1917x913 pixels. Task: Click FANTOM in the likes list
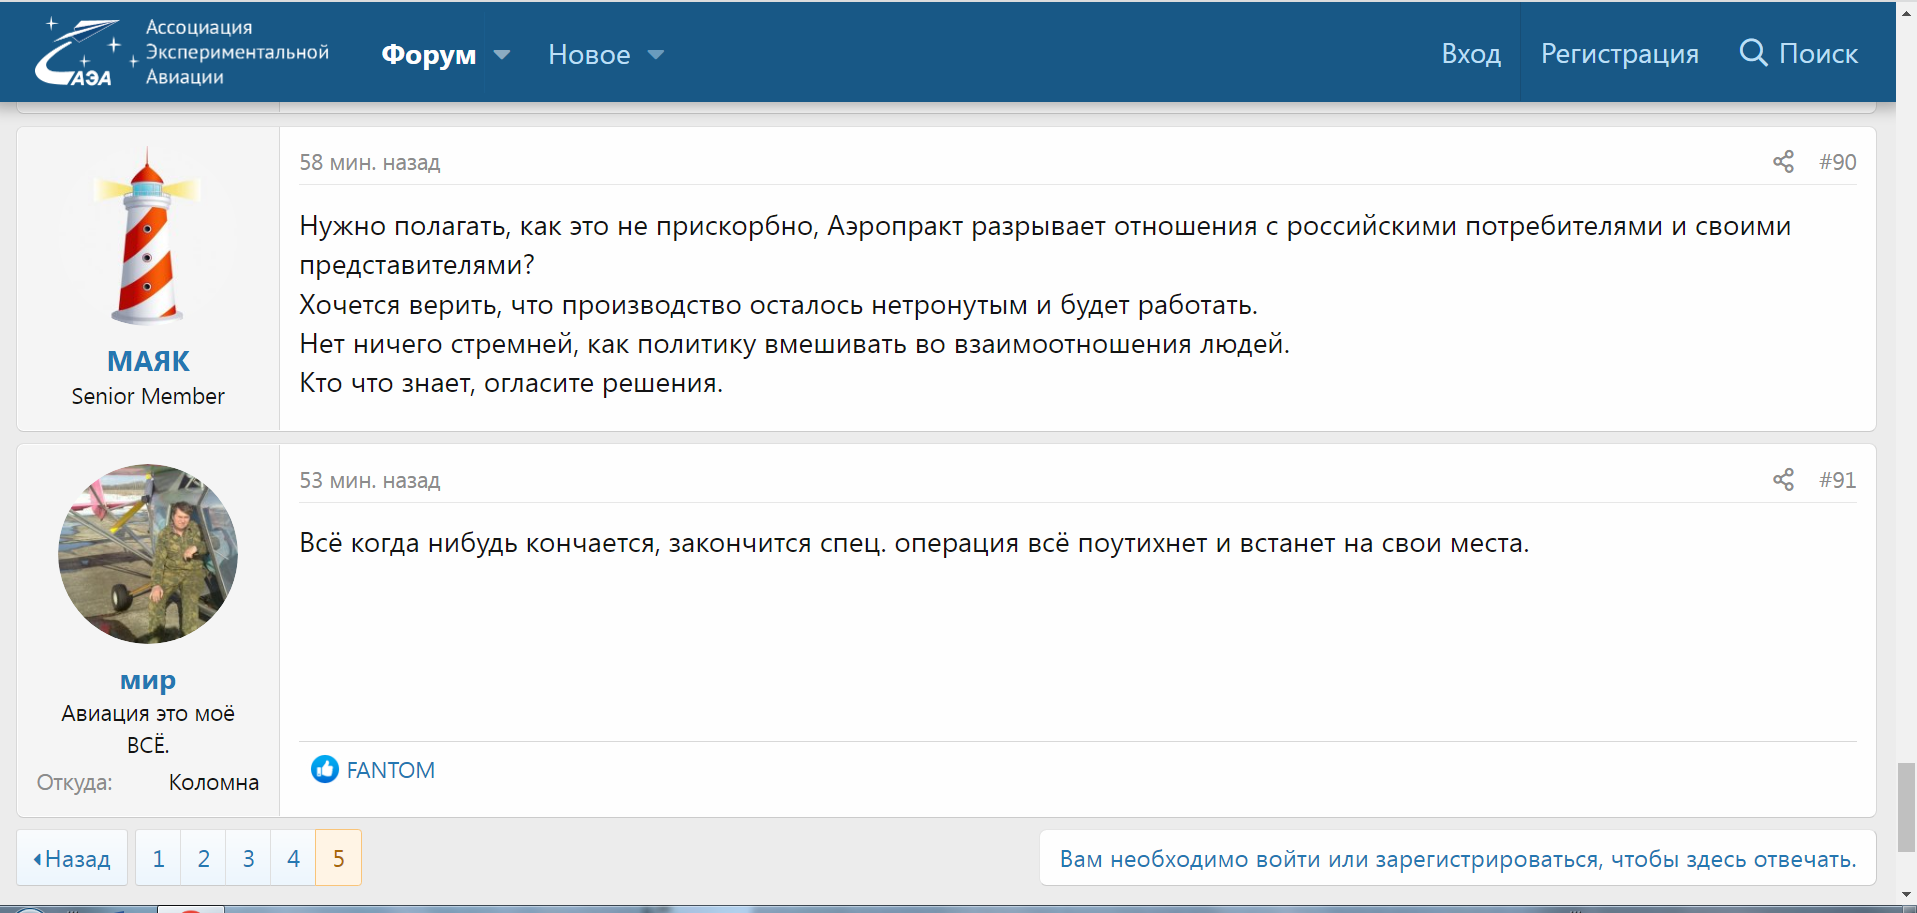pyautogui.click(x=390, y=770)
